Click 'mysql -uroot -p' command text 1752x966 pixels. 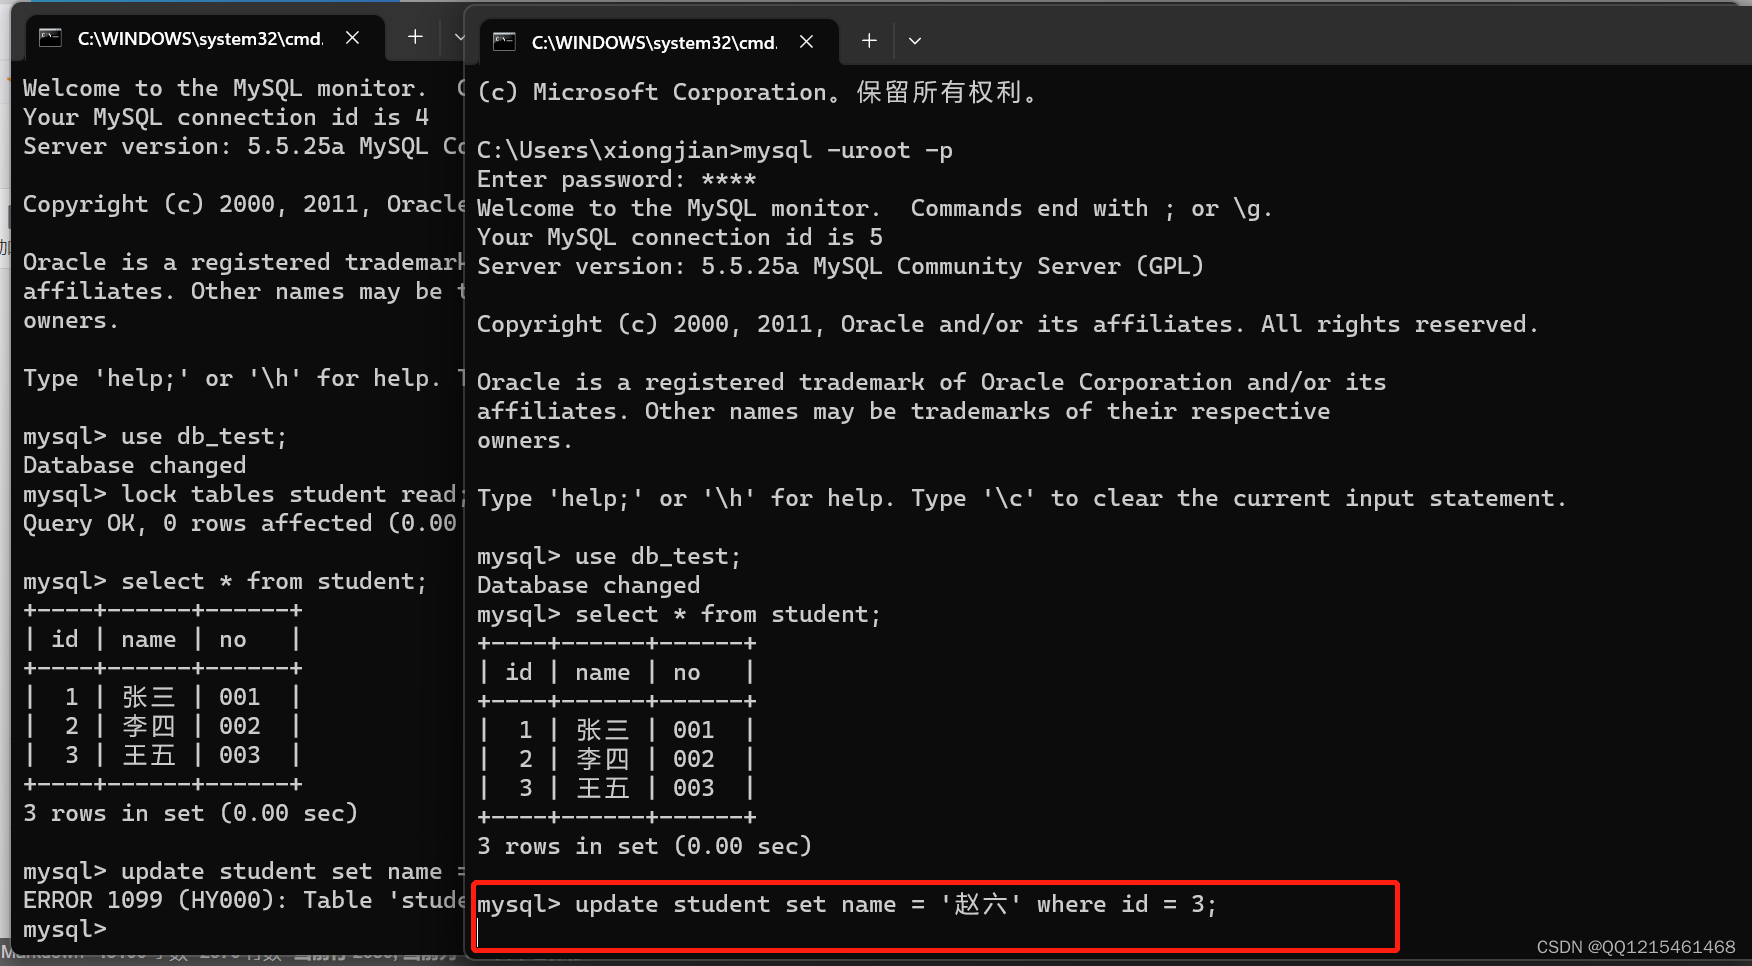point(847,151)
